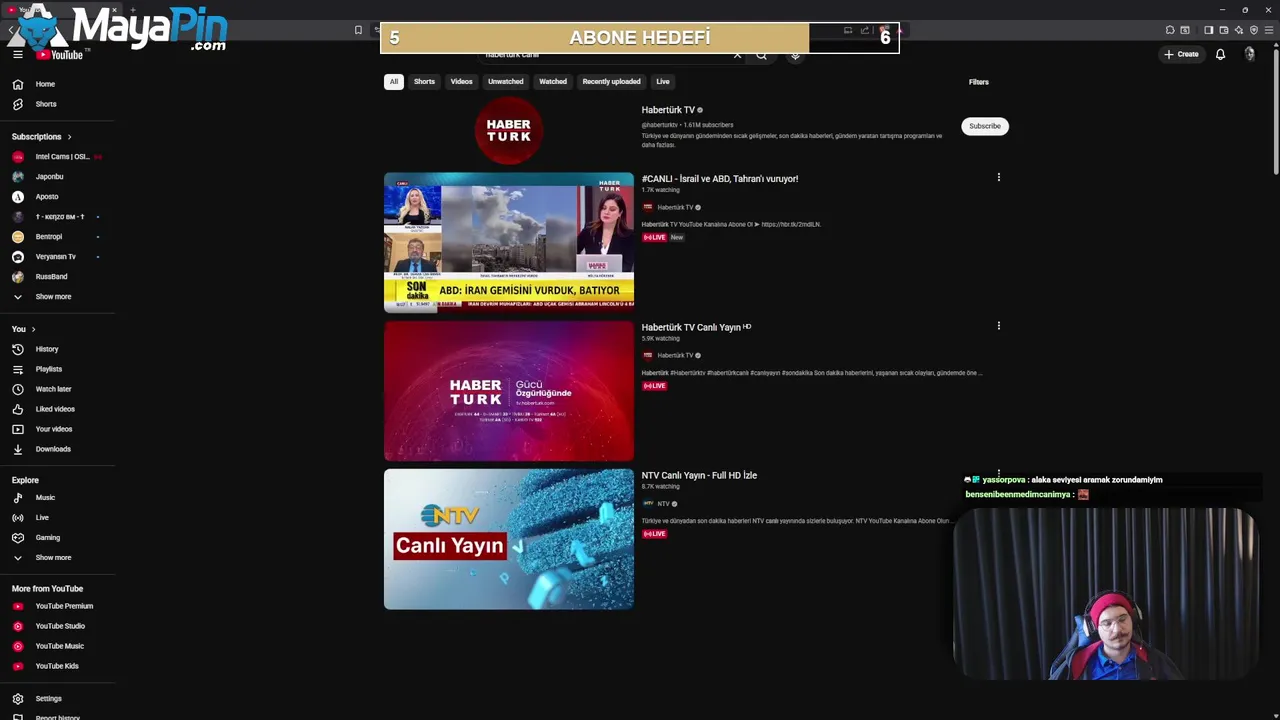Open browser extensions puzzle icon
The image size is (1280, 720).
pyautogui.click(x=1169, y=30)
